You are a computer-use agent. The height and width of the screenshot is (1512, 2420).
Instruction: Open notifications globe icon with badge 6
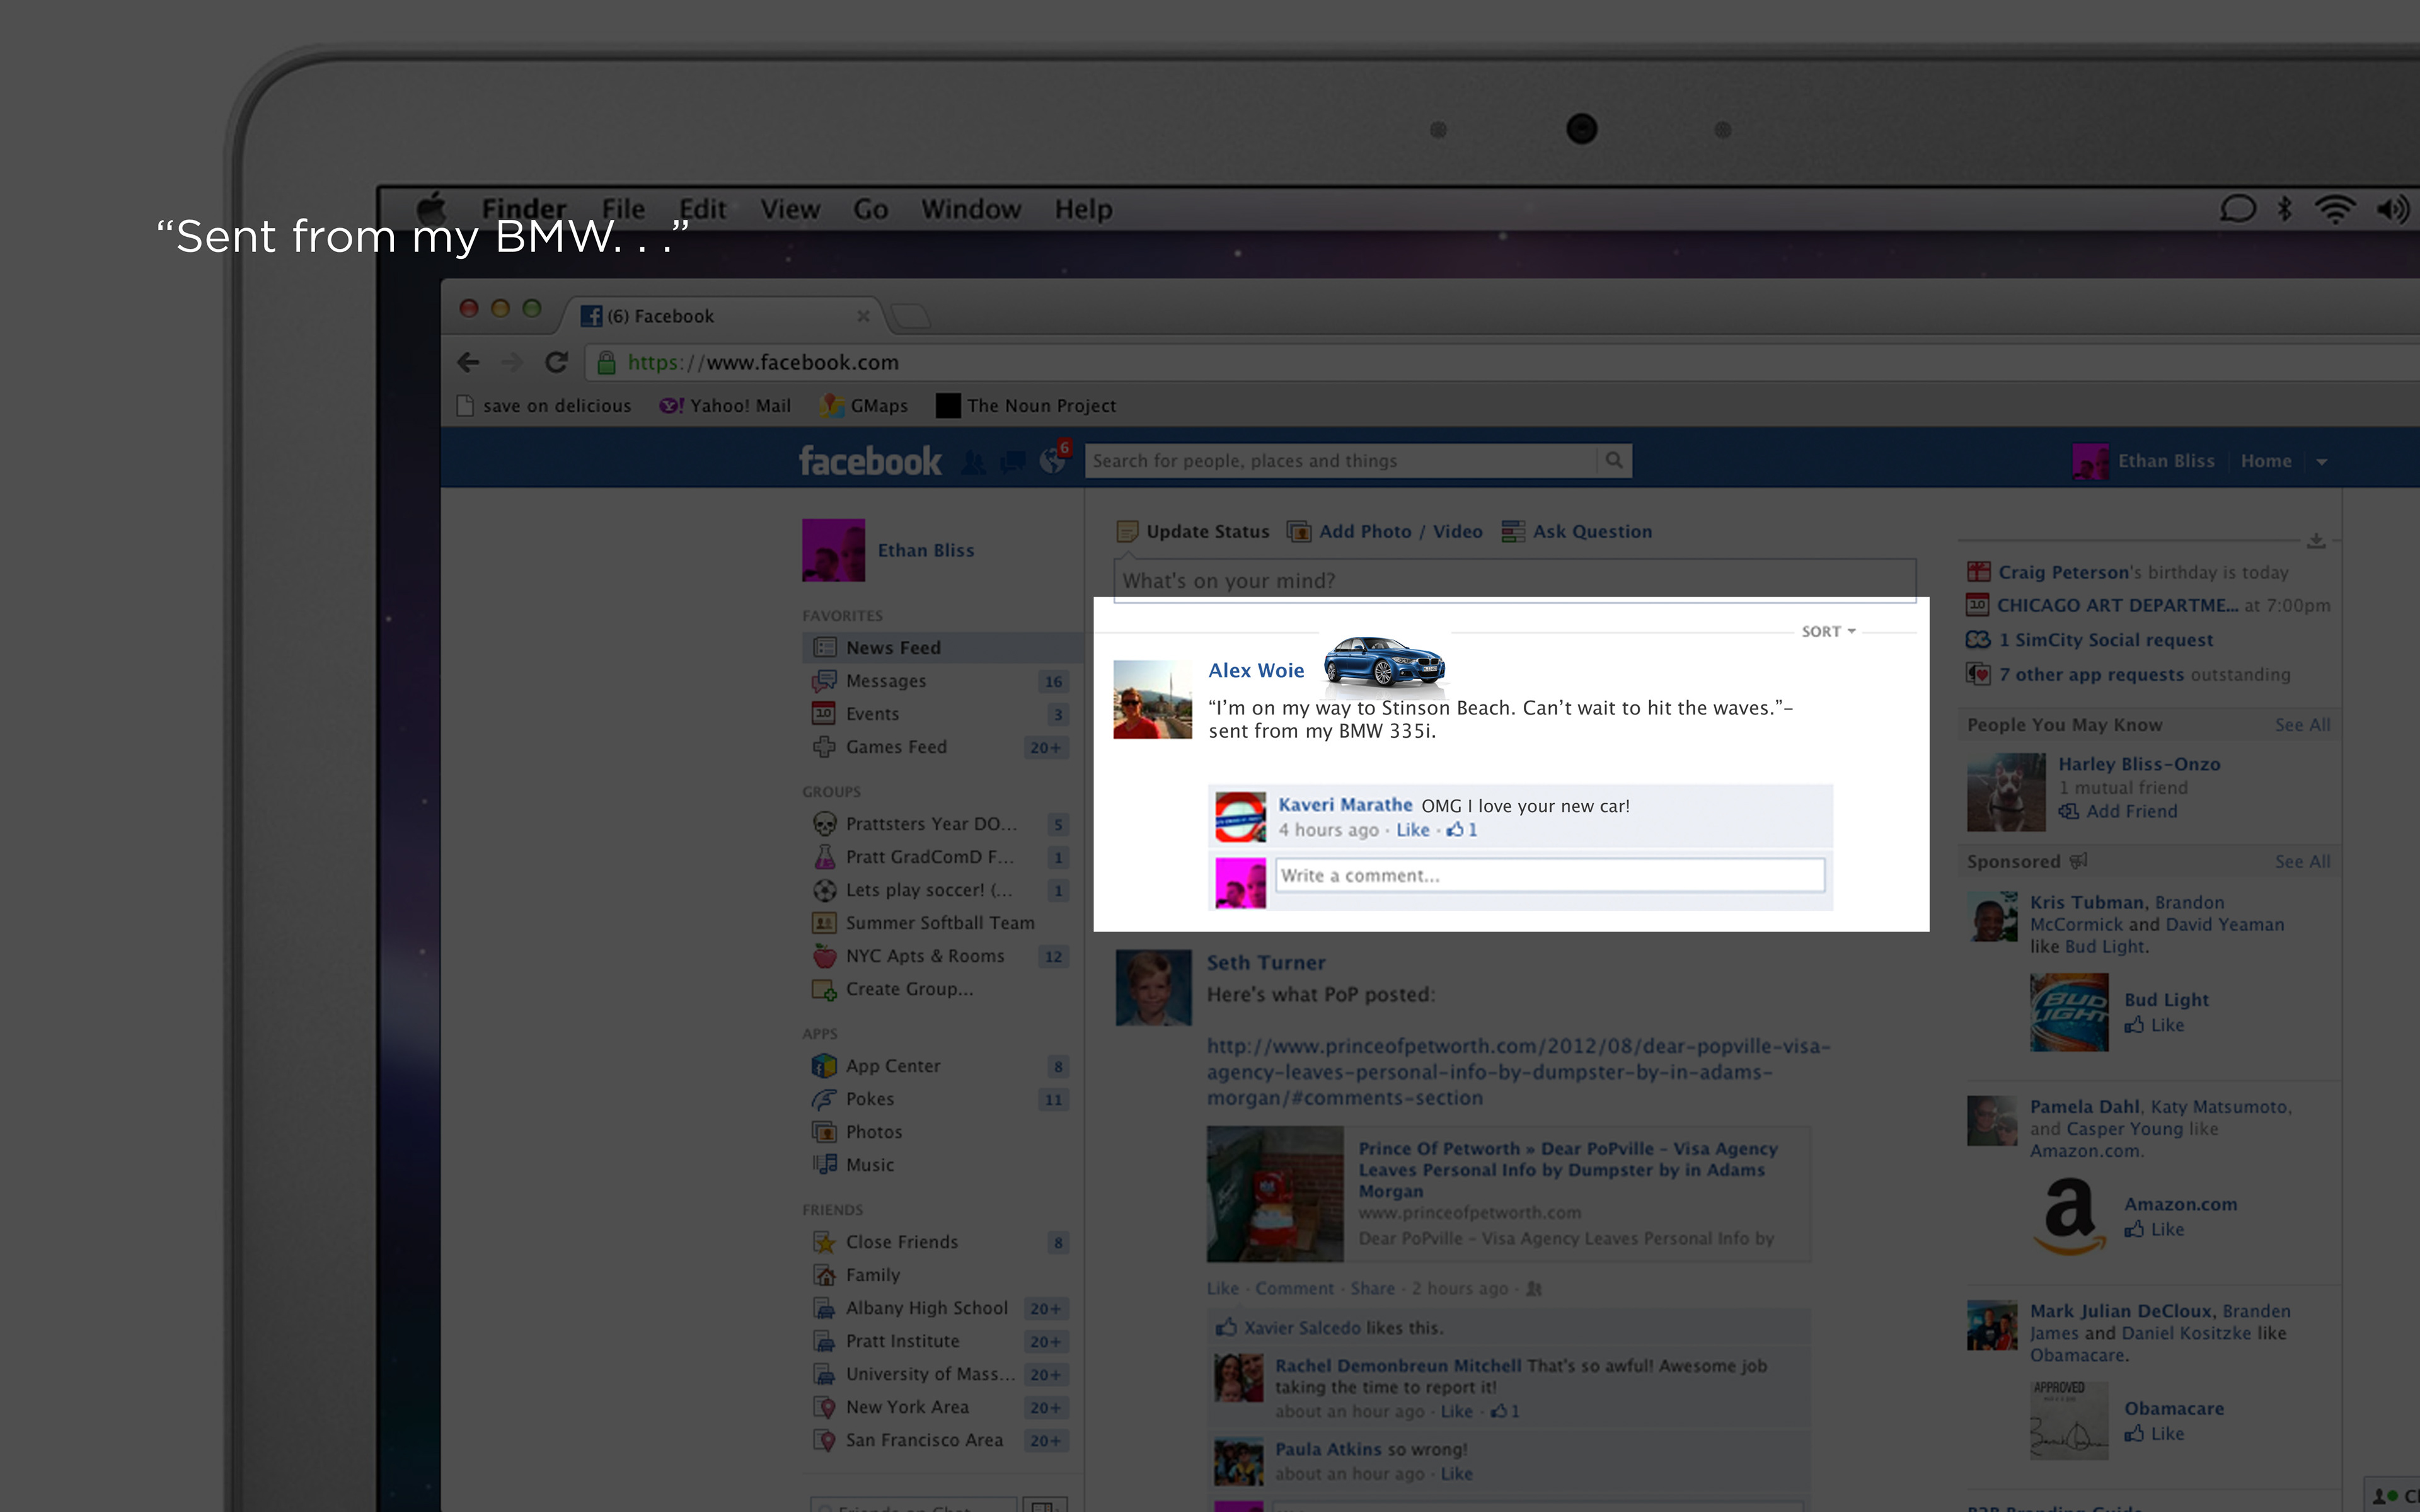(x=1054, y=459)
